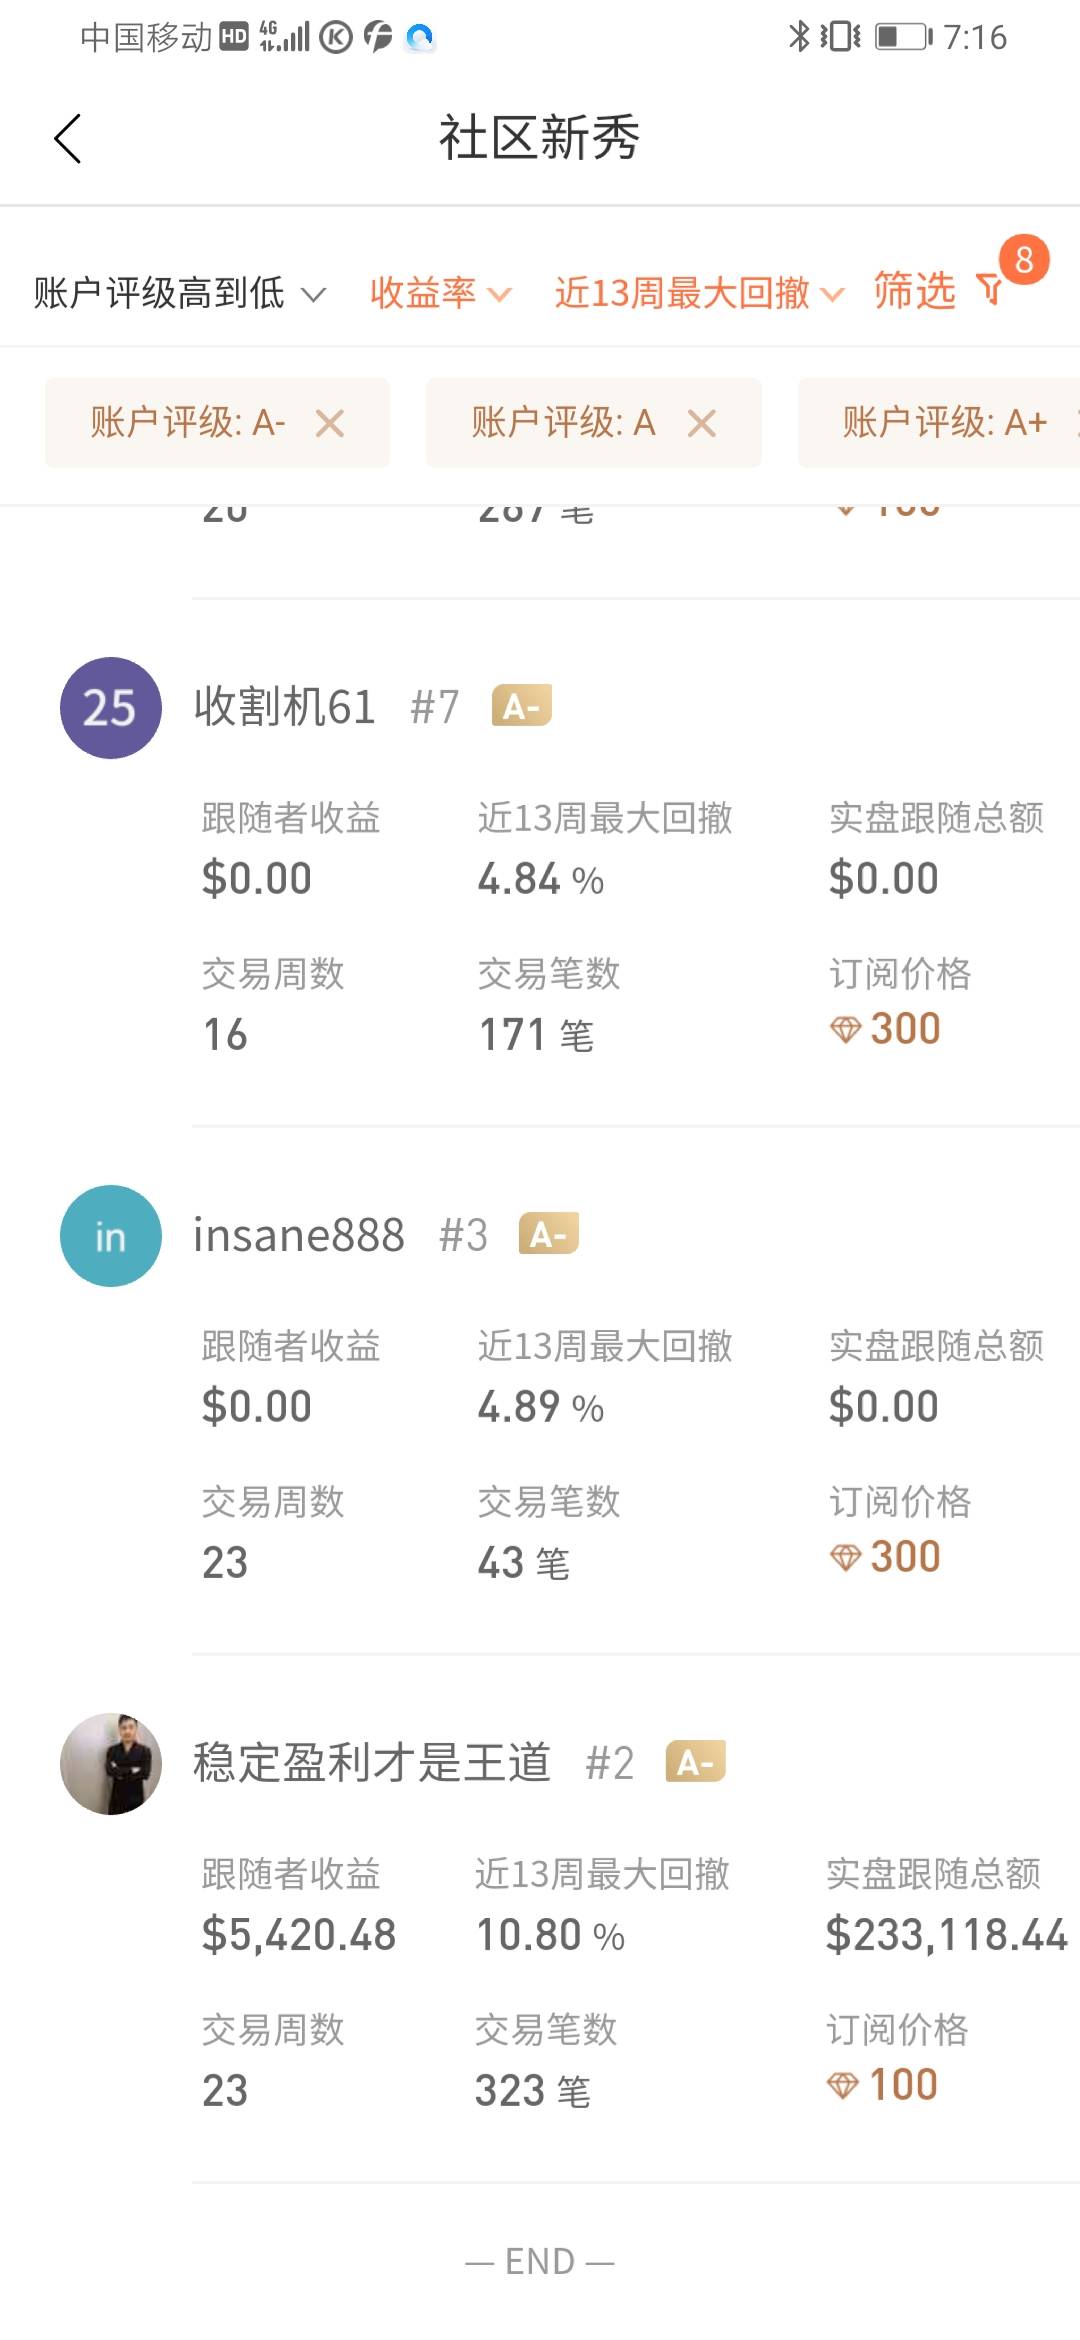Tap the back arrow icon
This screenshot has width=1080, height=2340.
[x=68, y=138]
